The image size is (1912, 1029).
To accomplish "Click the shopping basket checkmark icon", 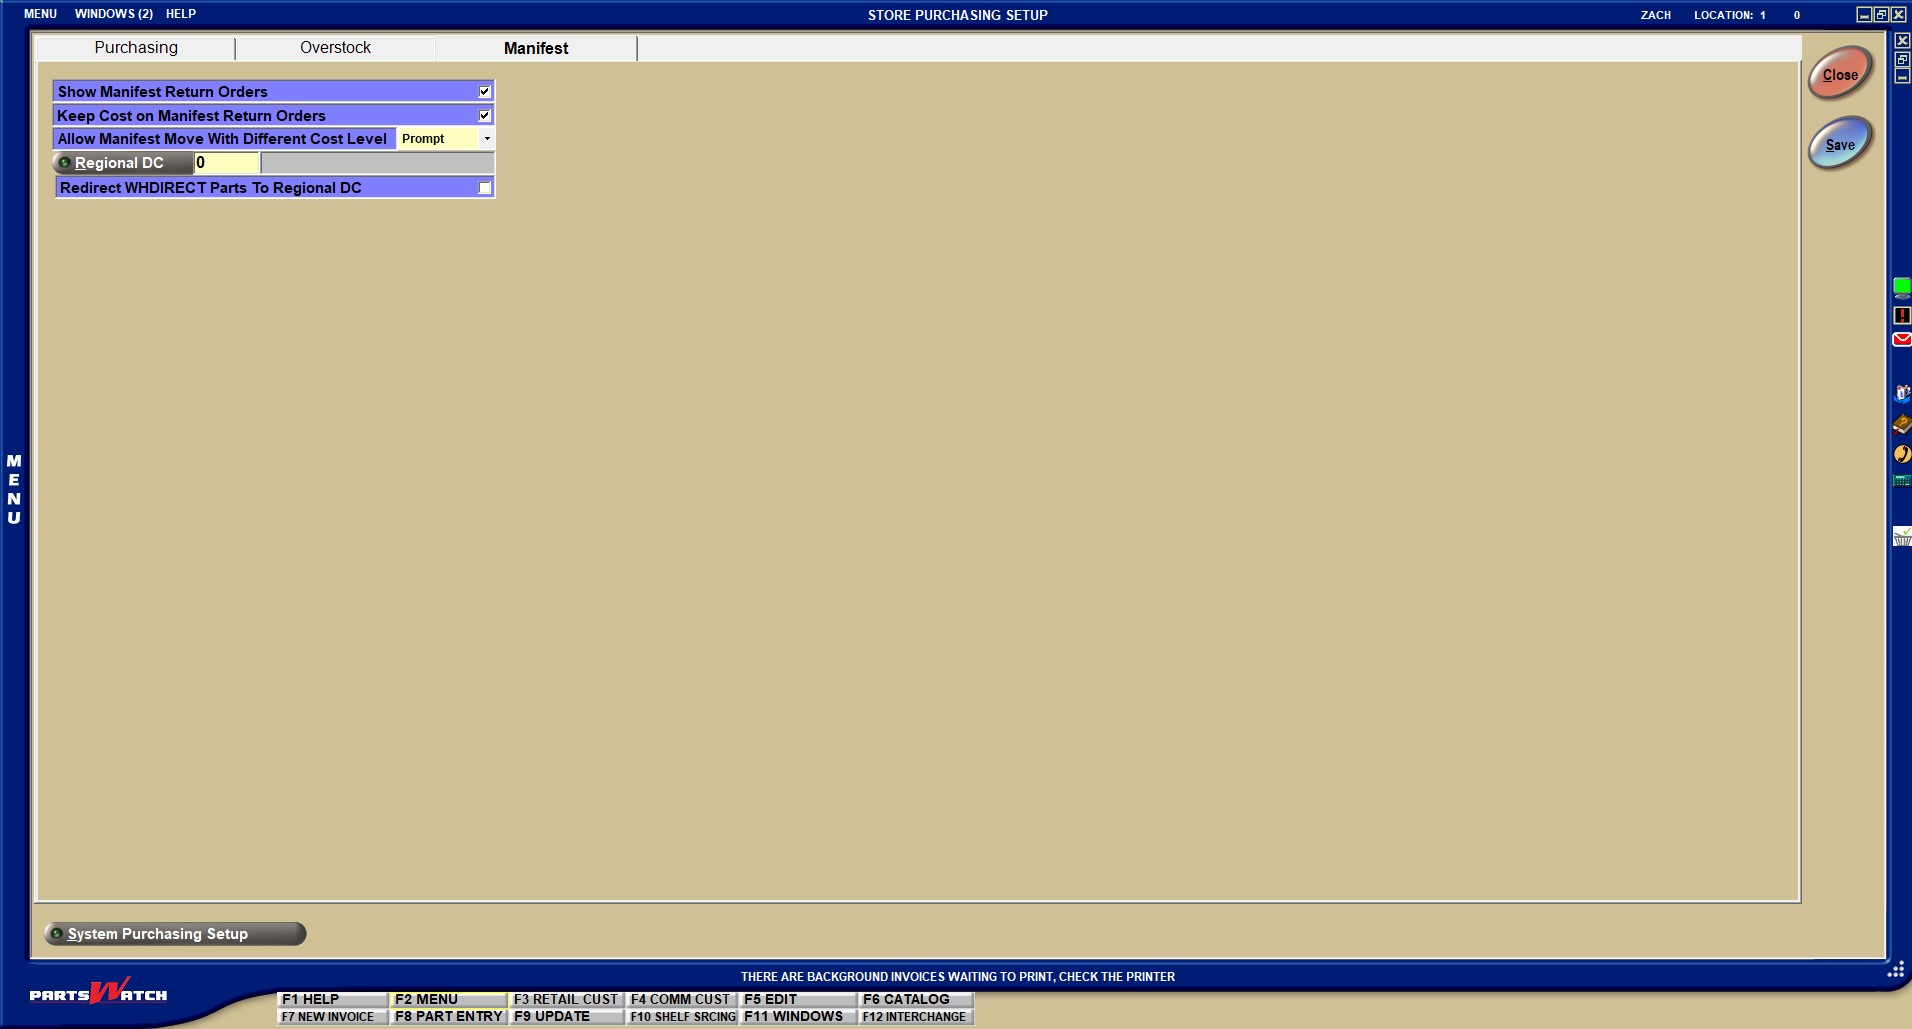I will (x=1901, y=538).
